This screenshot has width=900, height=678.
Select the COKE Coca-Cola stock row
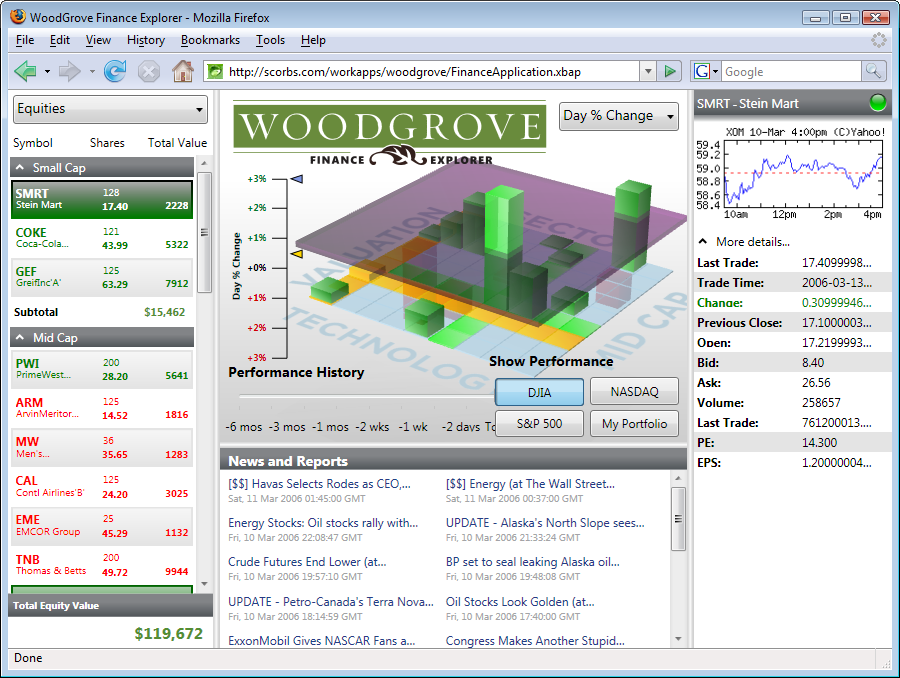point(102,239)
